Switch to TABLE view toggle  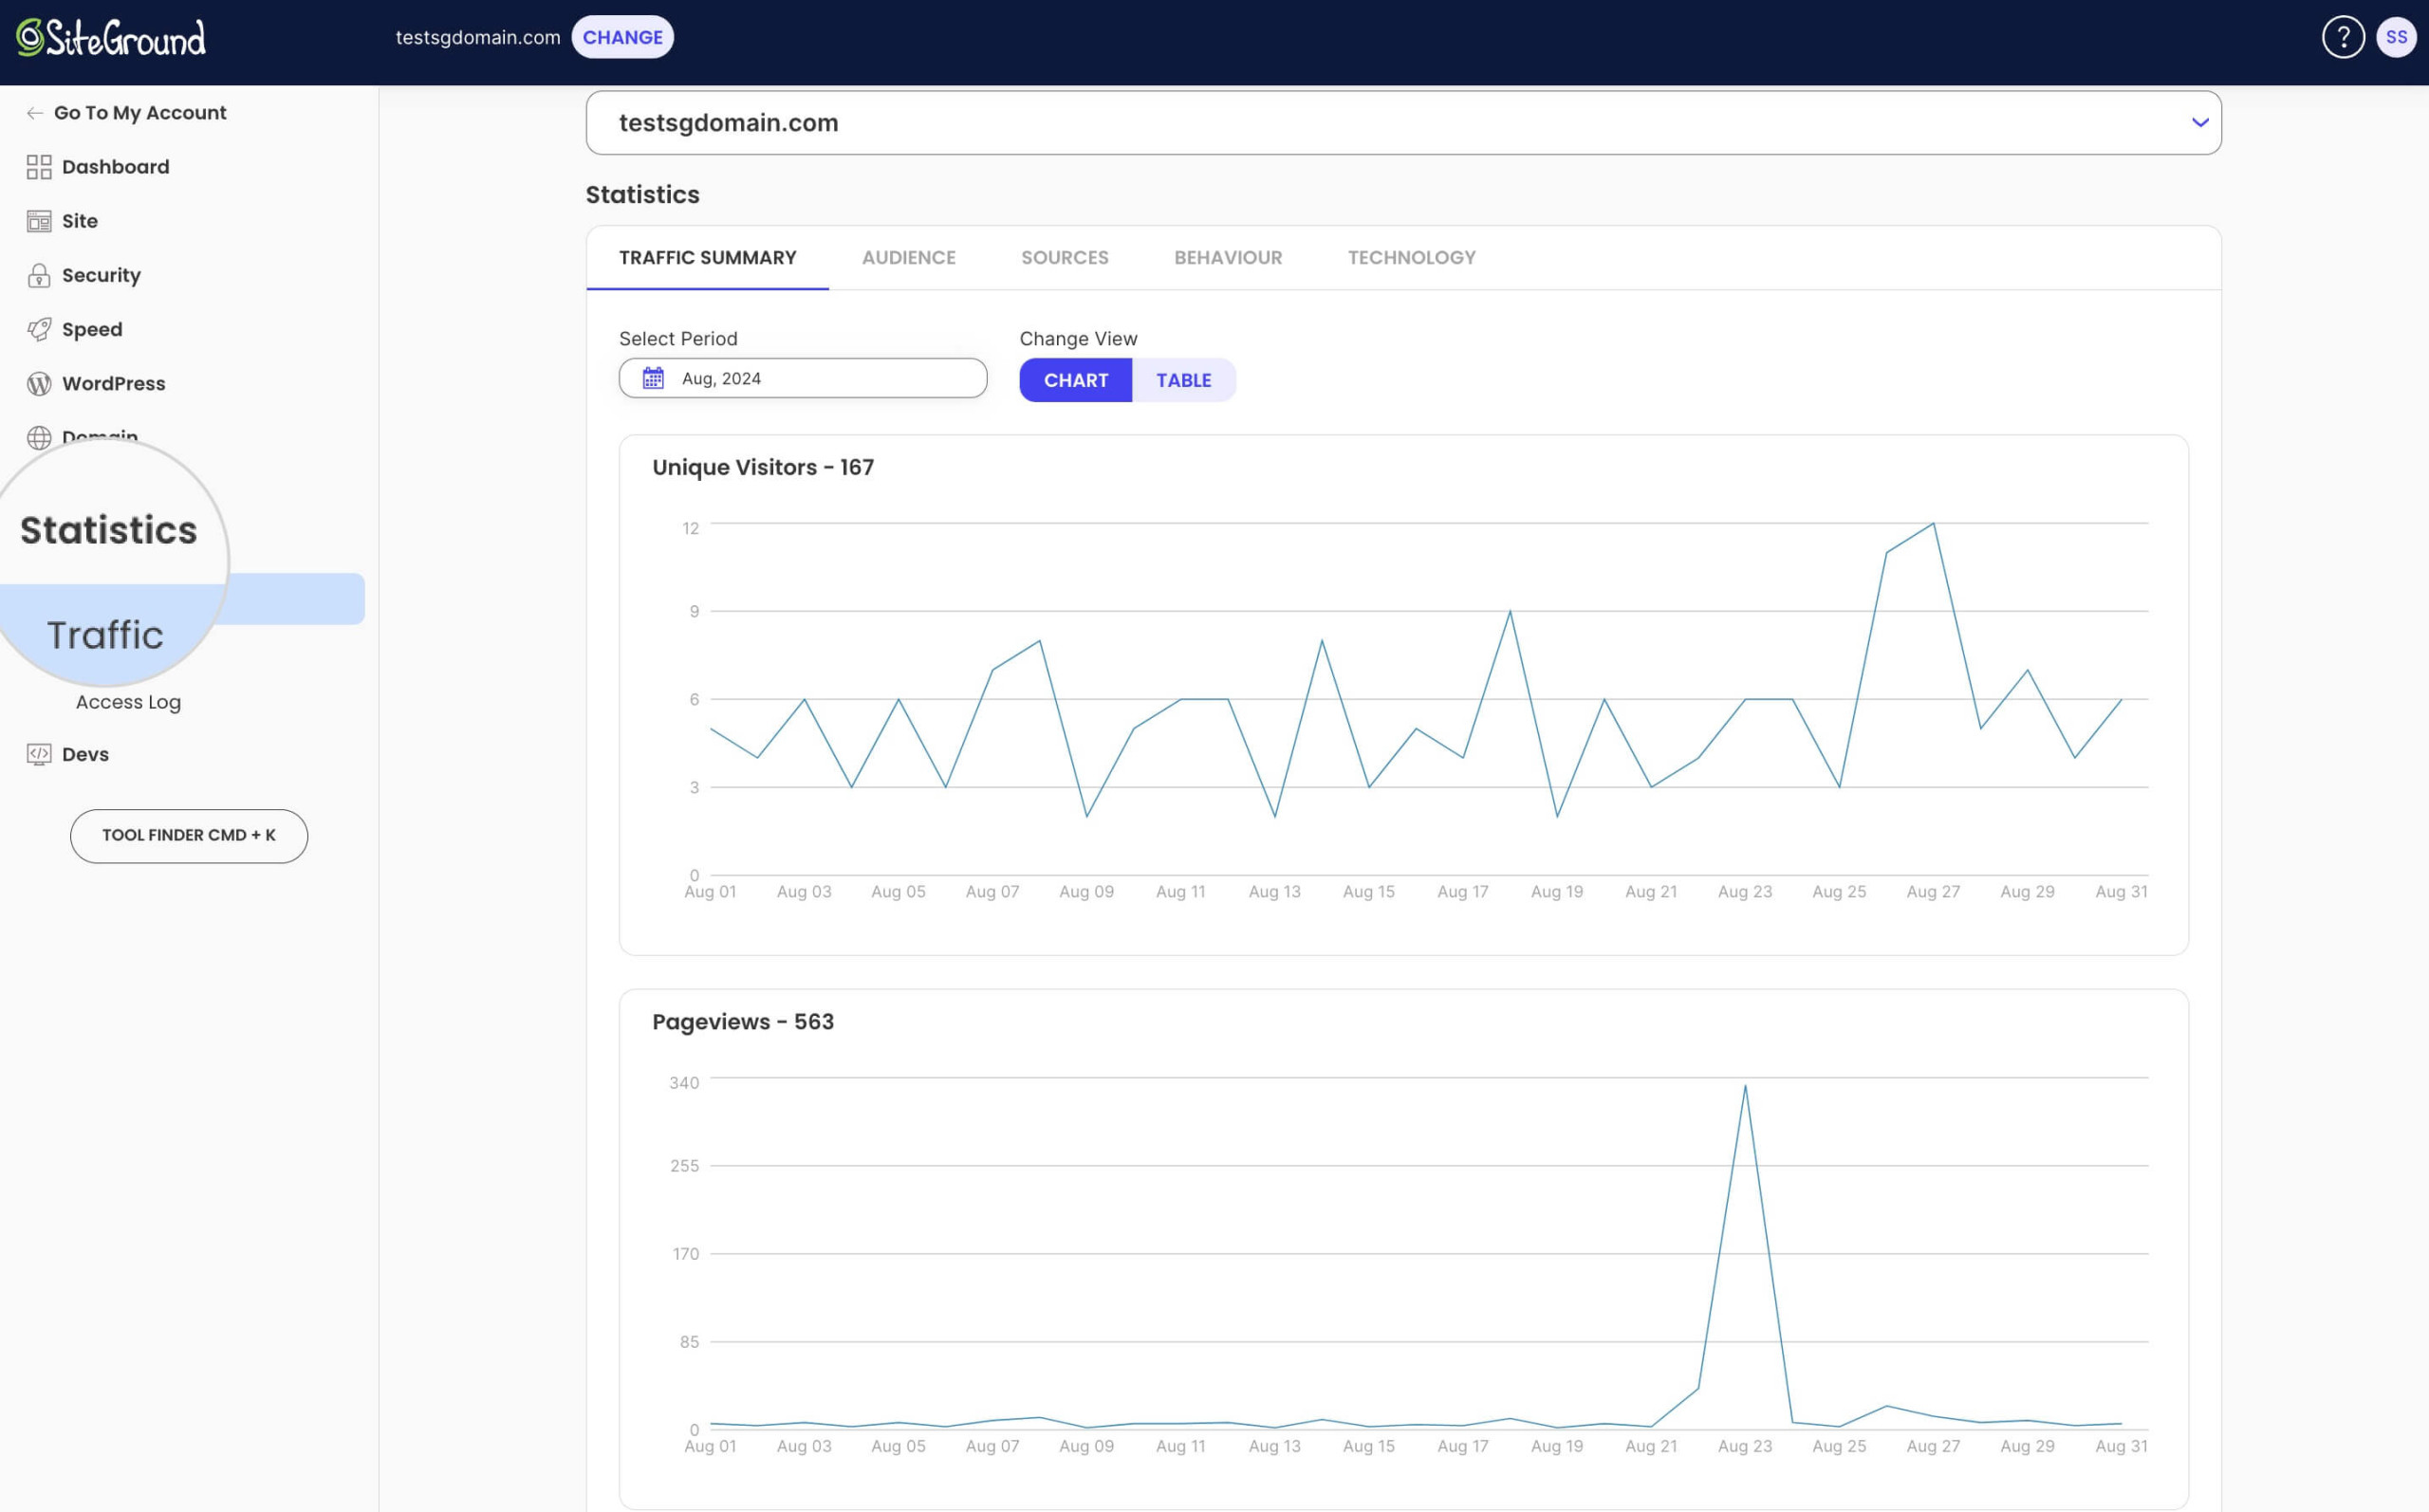[x=1185, y=379]
